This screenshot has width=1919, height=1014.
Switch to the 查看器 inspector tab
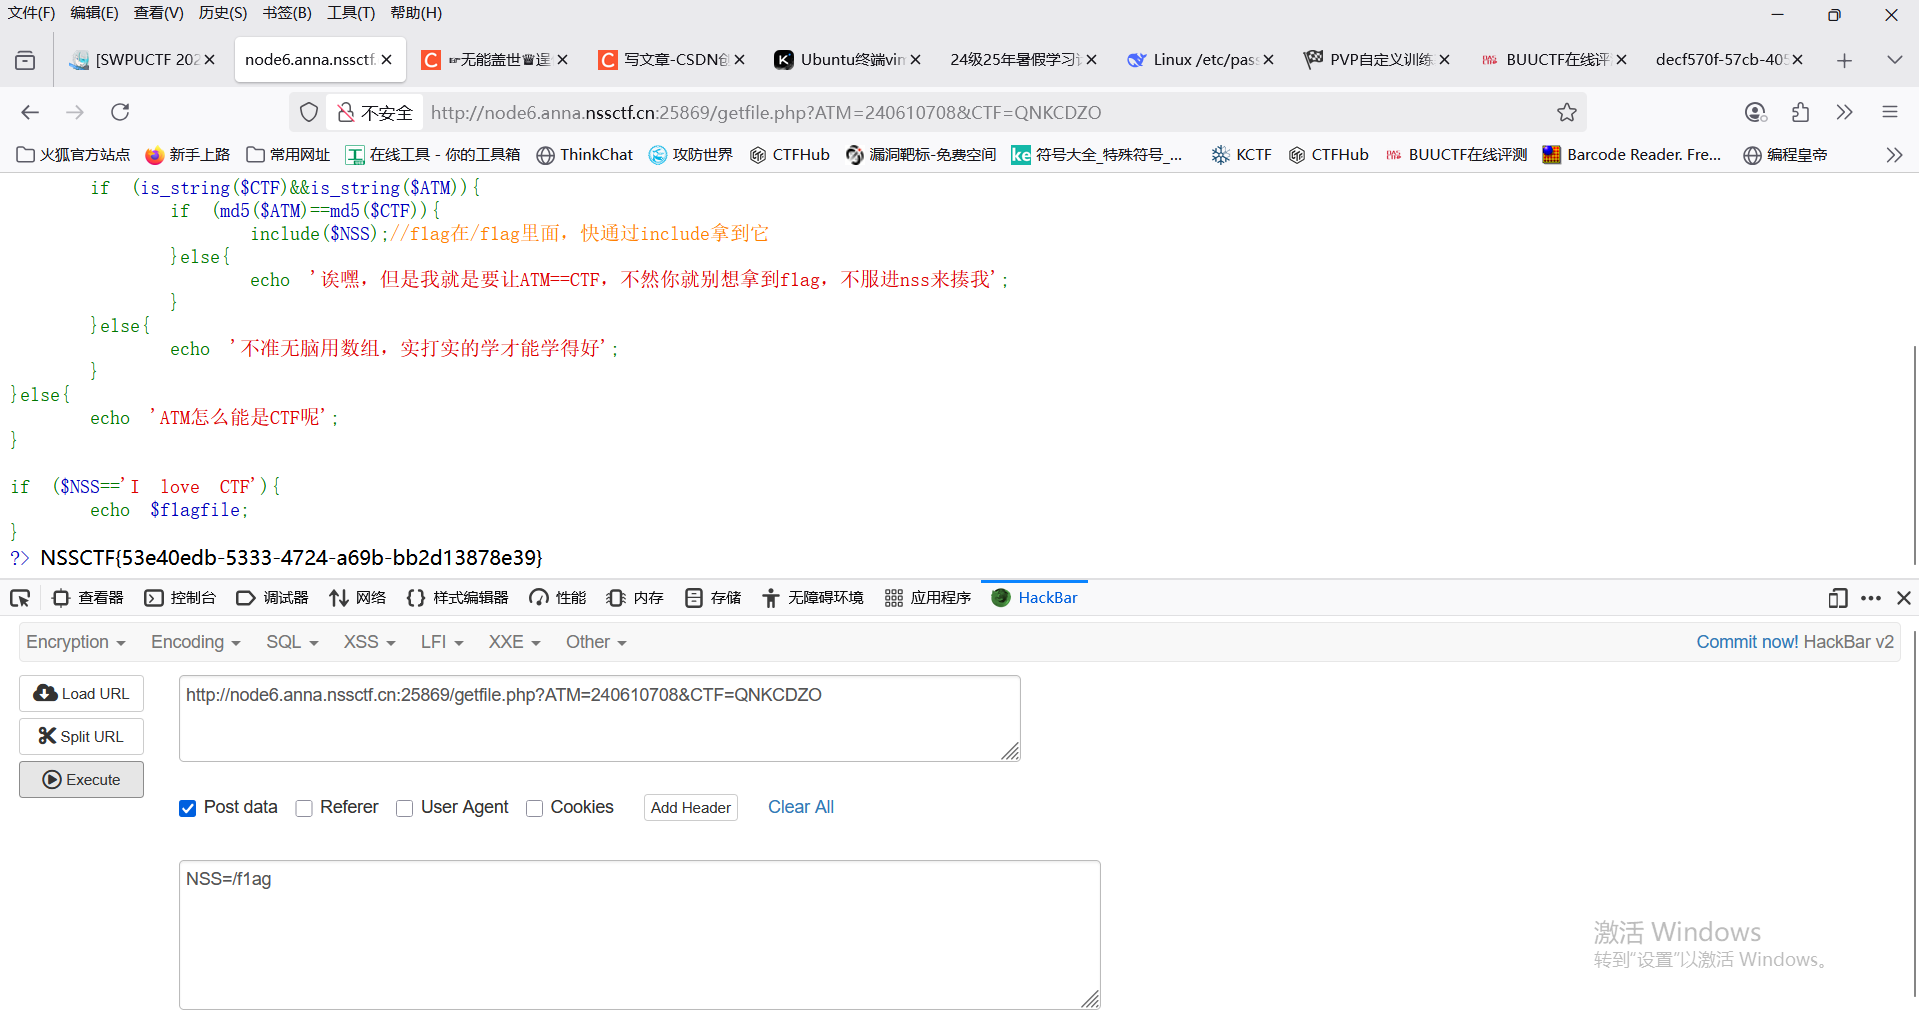[x=88, y=598]
